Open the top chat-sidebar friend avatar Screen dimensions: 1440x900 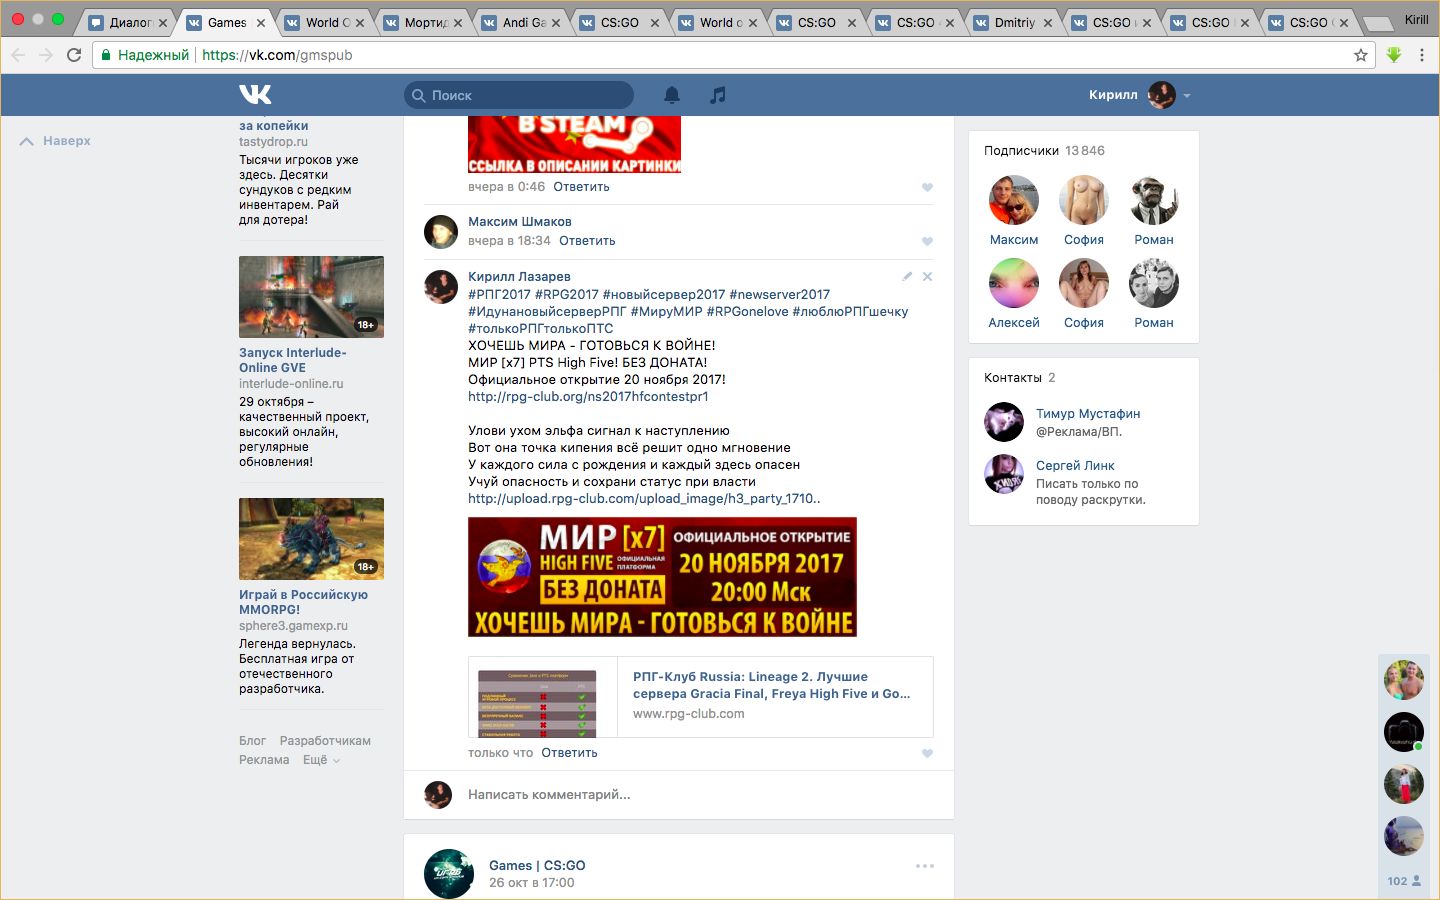(x=1404, y=680)
